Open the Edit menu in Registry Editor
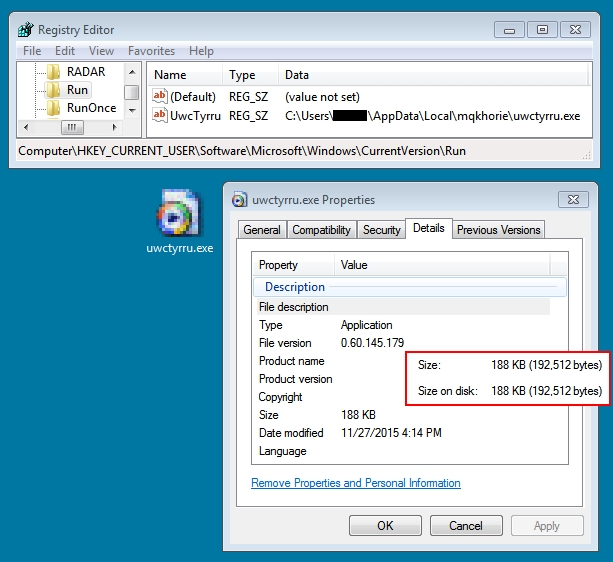Screen dimensions: 613x562 (65, 51)
